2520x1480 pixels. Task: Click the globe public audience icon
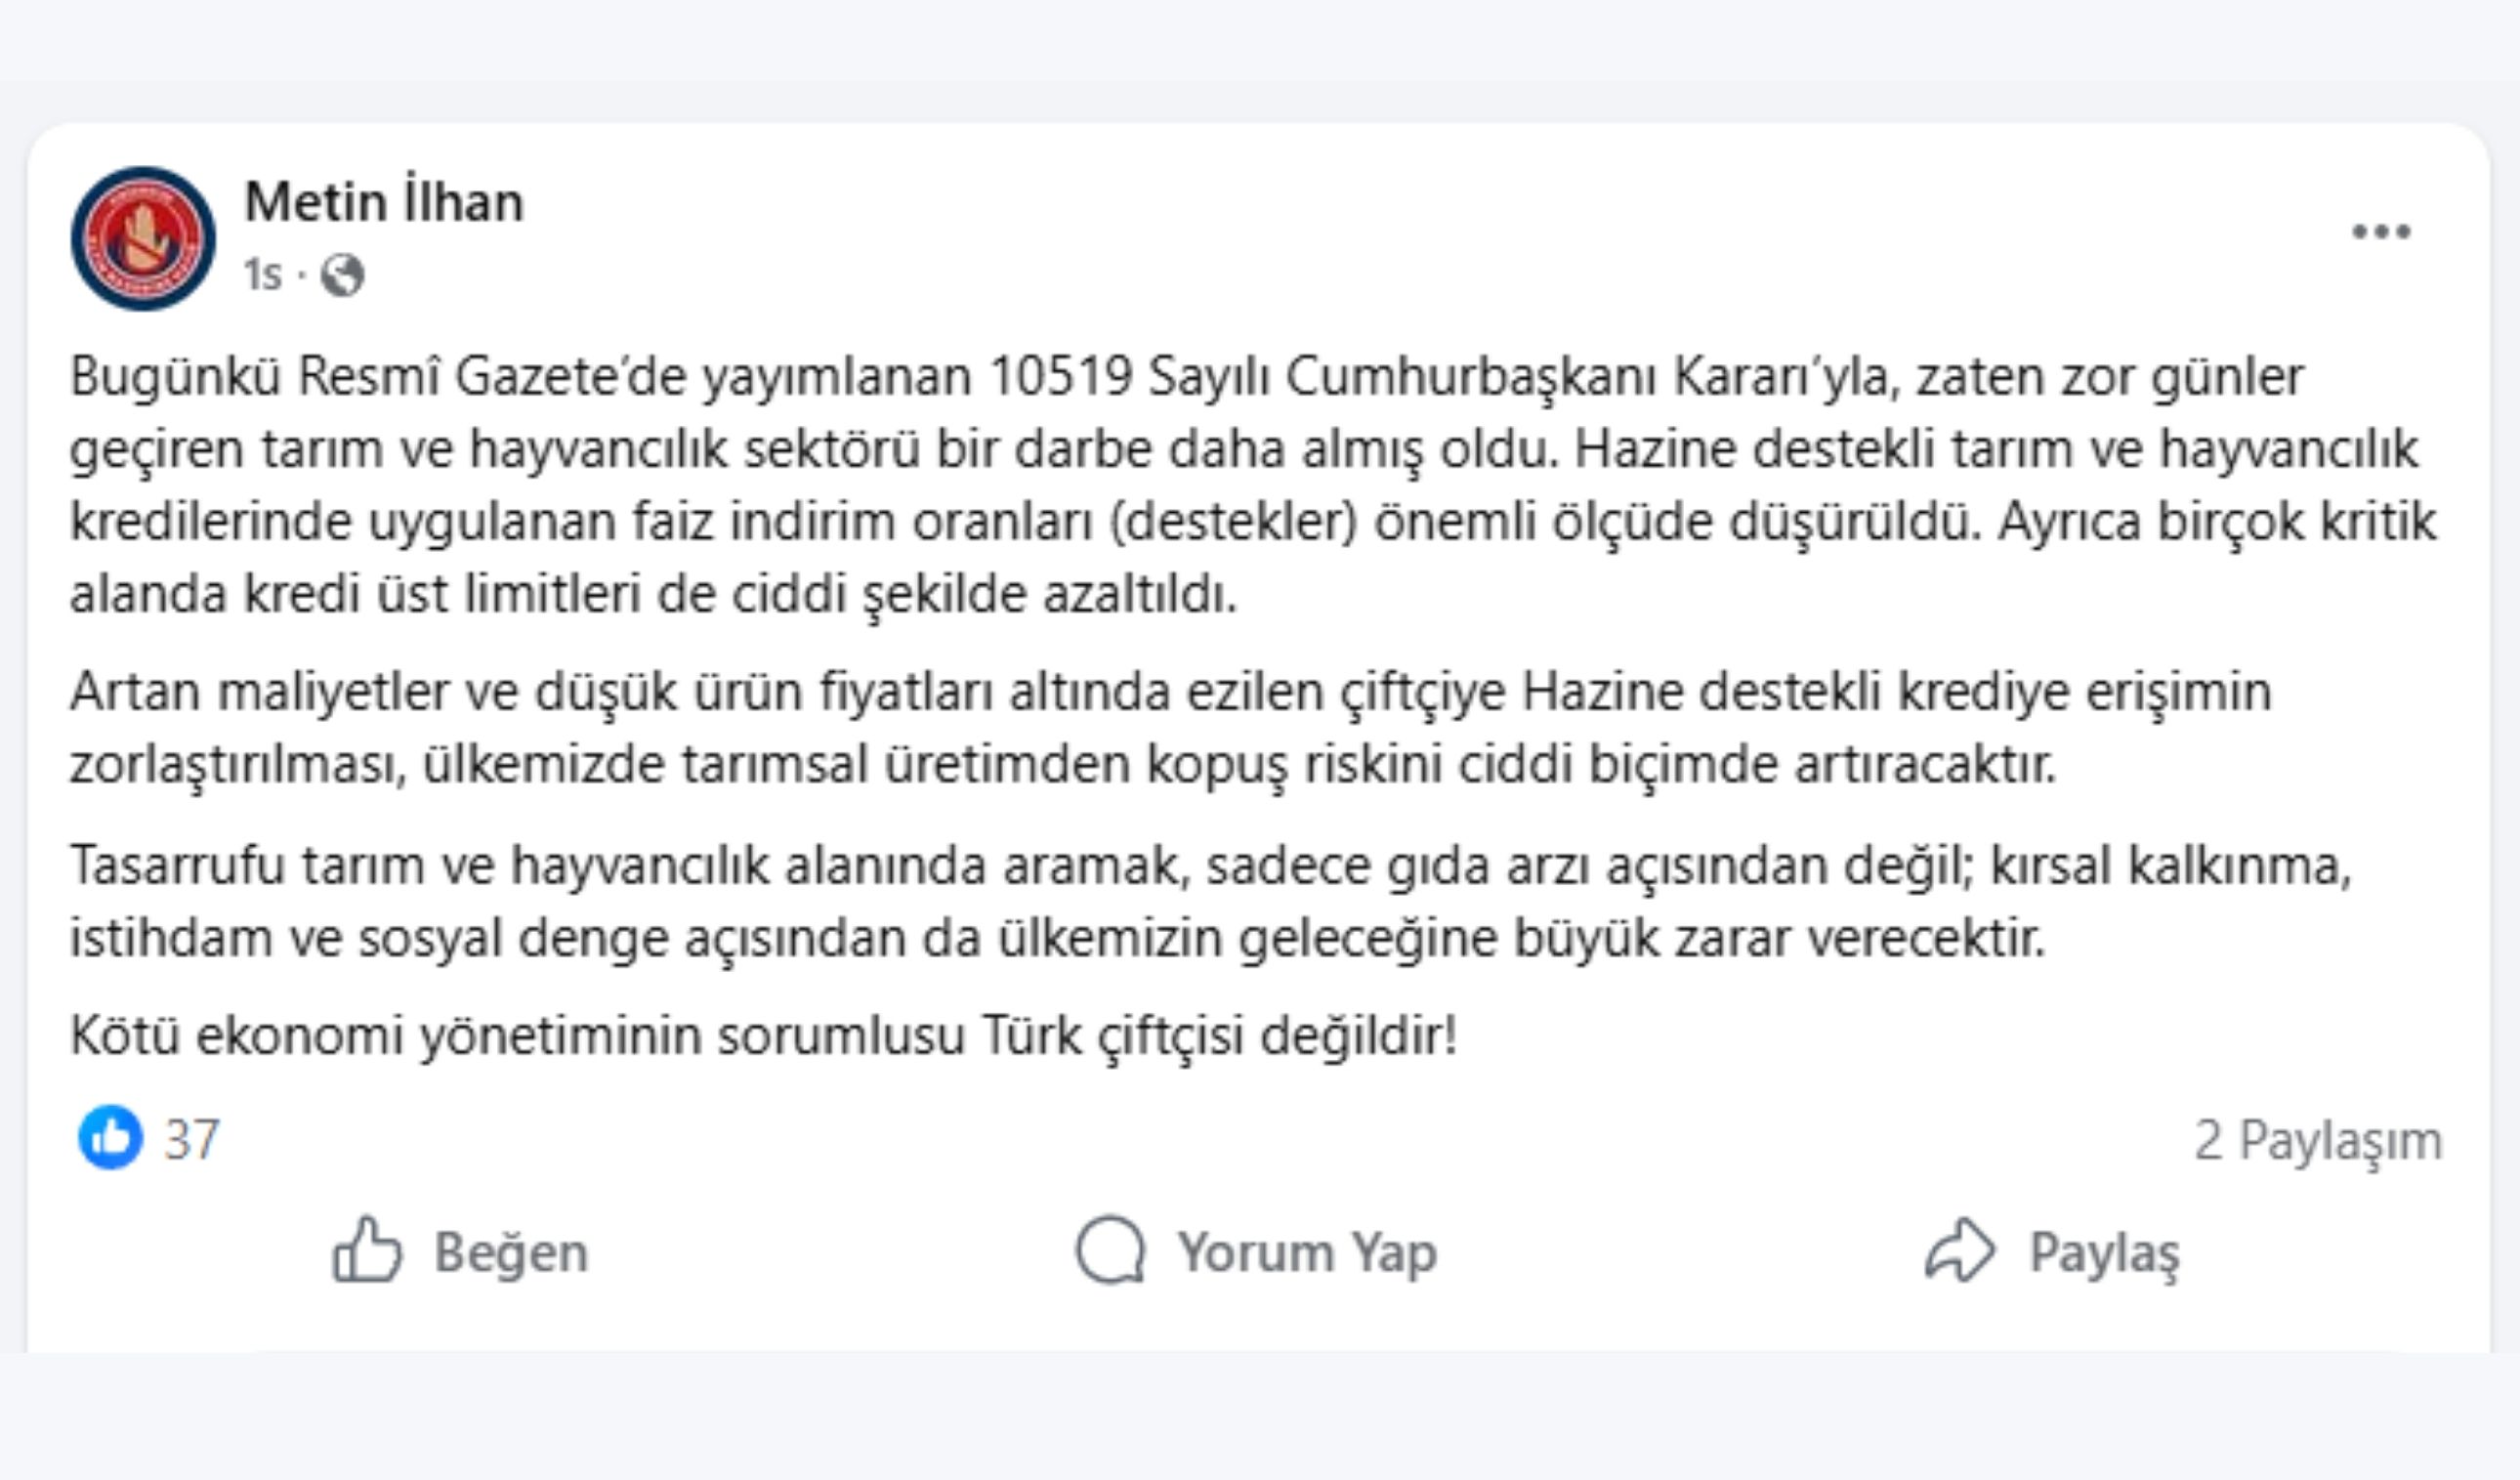(342, 275)
